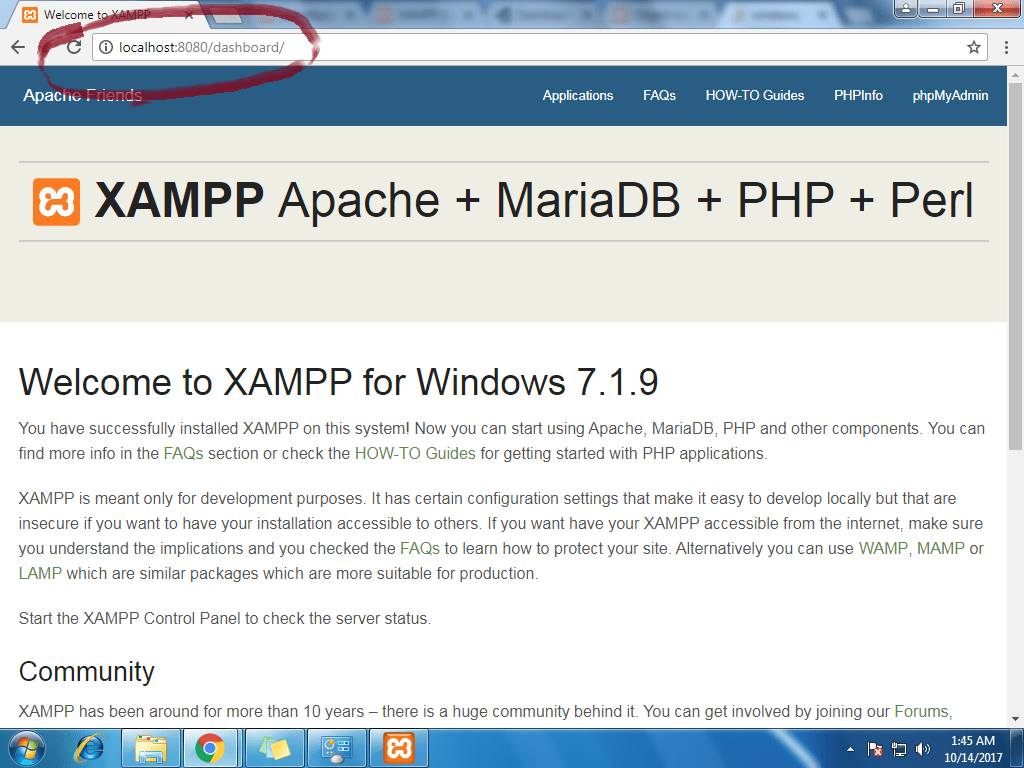Open a new tab next to the XAMPP tab
Viewport: 1024px width, 768px height.
coord(225,16)
